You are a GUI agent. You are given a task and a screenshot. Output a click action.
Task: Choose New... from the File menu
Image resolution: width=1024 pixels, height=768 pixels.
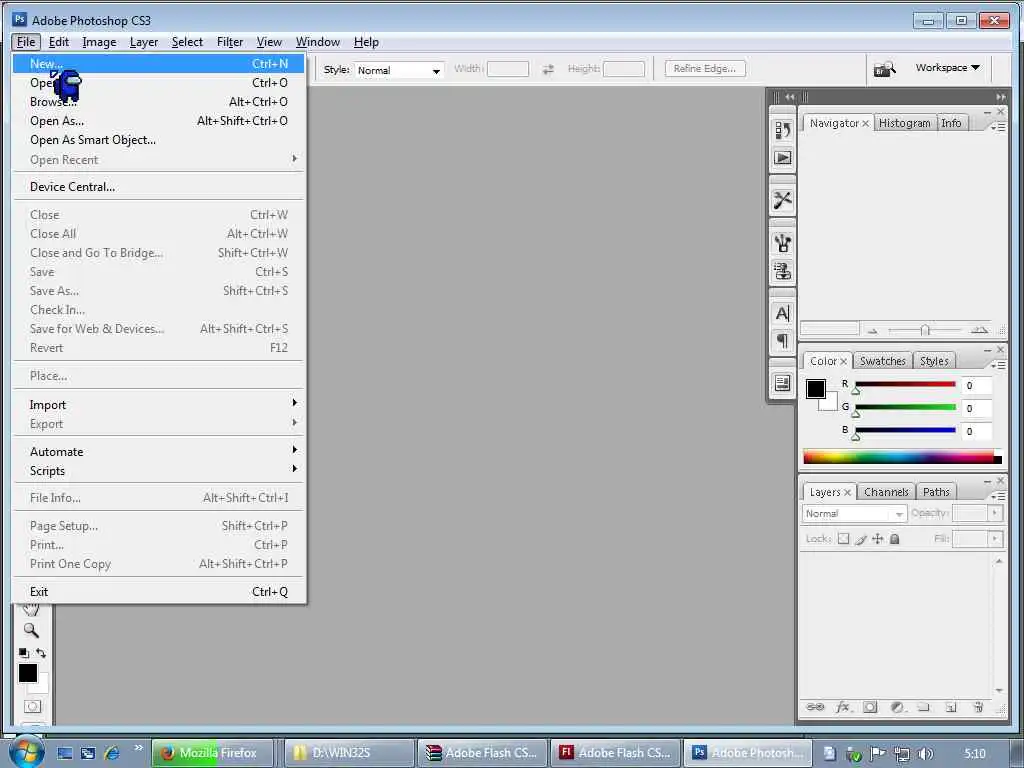158,64
